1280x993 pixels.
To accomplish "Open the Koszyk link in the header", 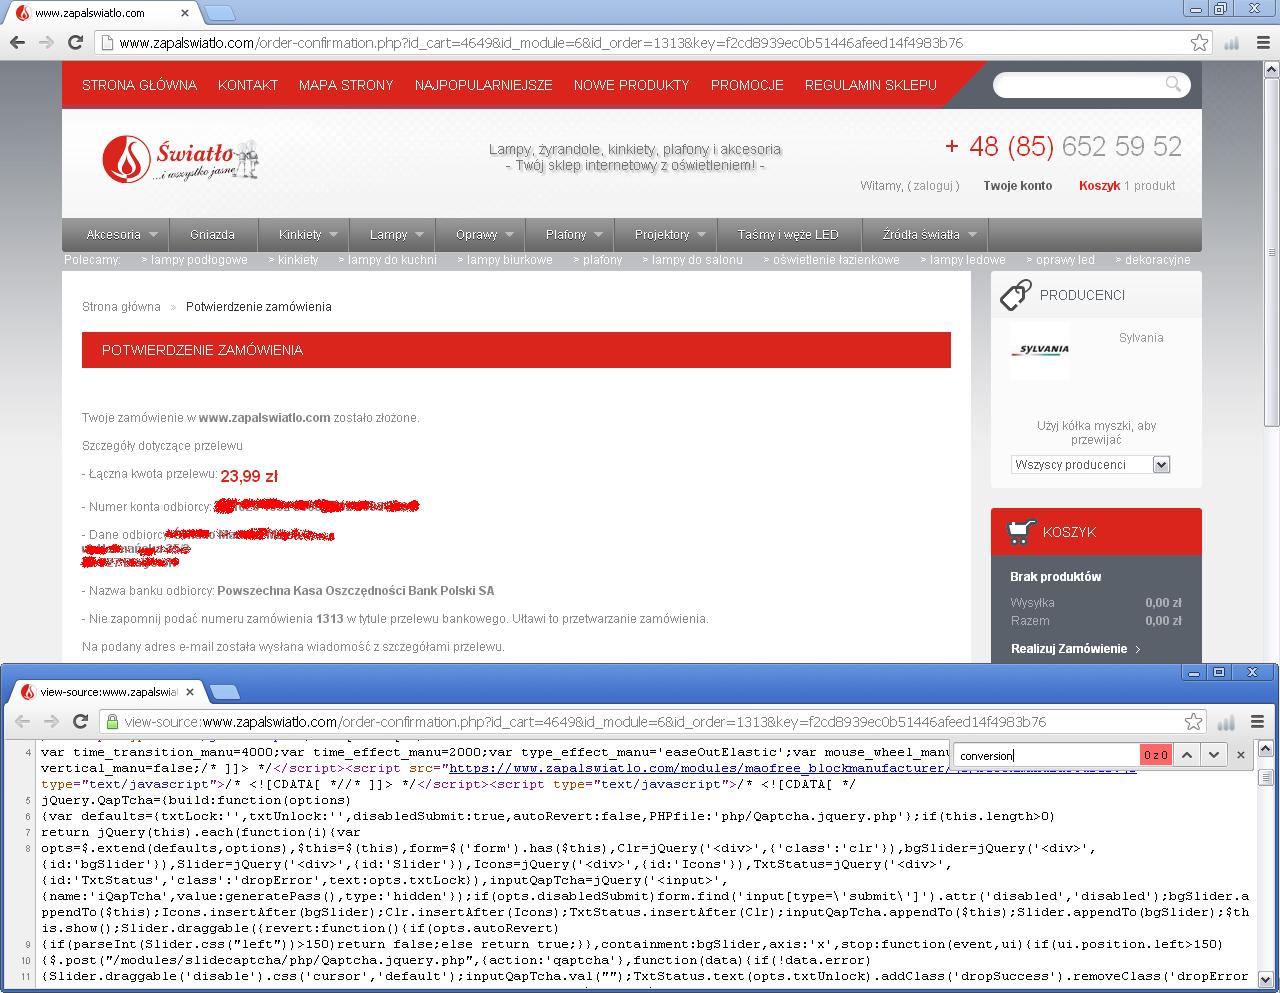I will [1099, 186].
